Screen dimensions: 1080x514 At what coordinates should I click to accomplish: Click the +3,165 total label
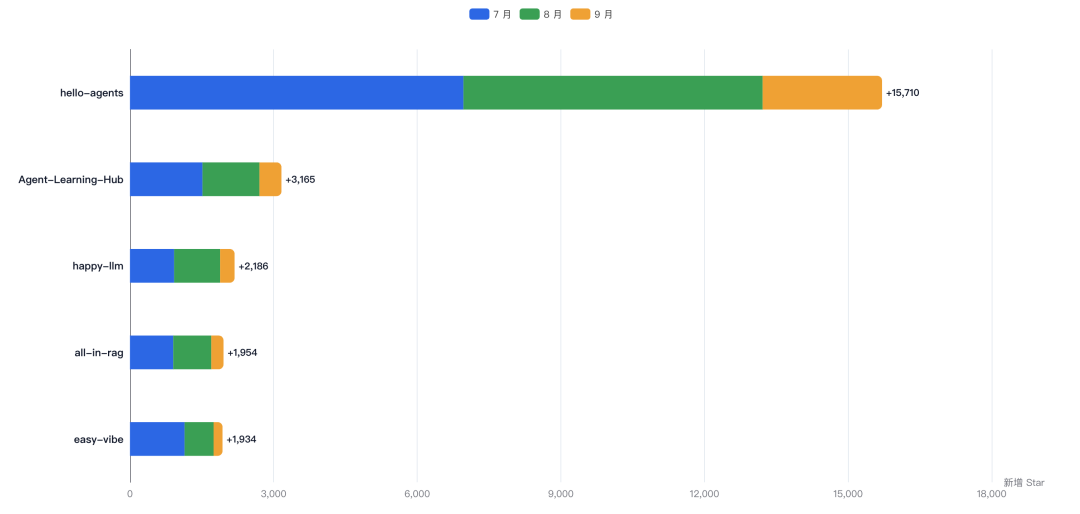(300, 180)
